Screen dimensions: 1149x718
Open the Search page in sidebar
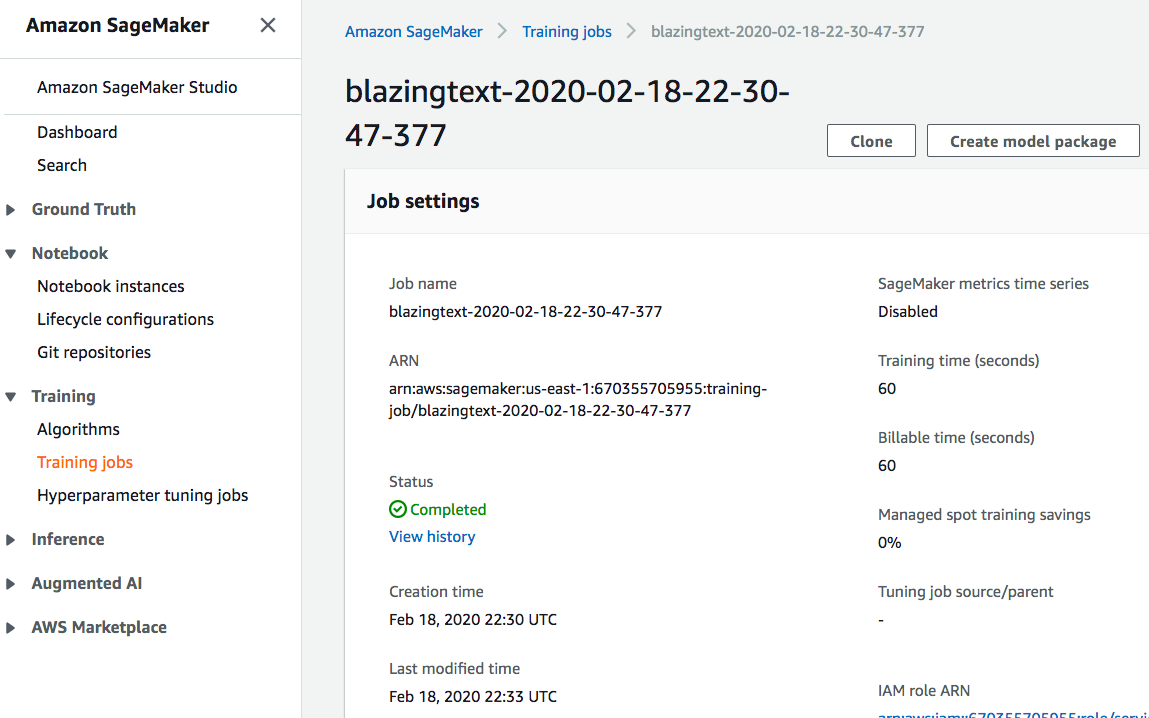(x=62, y=165)
